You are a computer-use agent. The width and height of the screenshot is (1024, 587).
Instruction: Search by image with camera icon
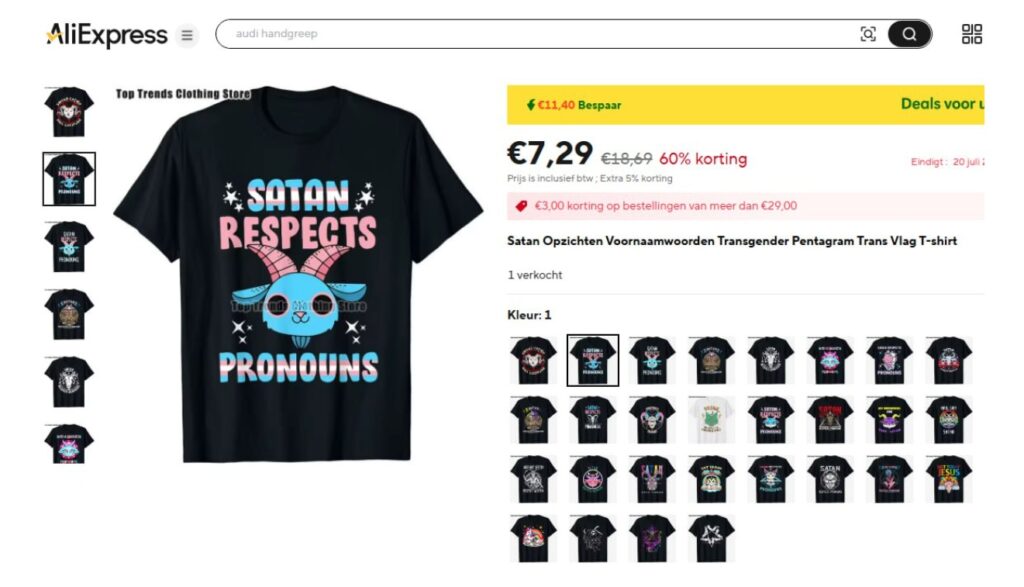point(868,34)
